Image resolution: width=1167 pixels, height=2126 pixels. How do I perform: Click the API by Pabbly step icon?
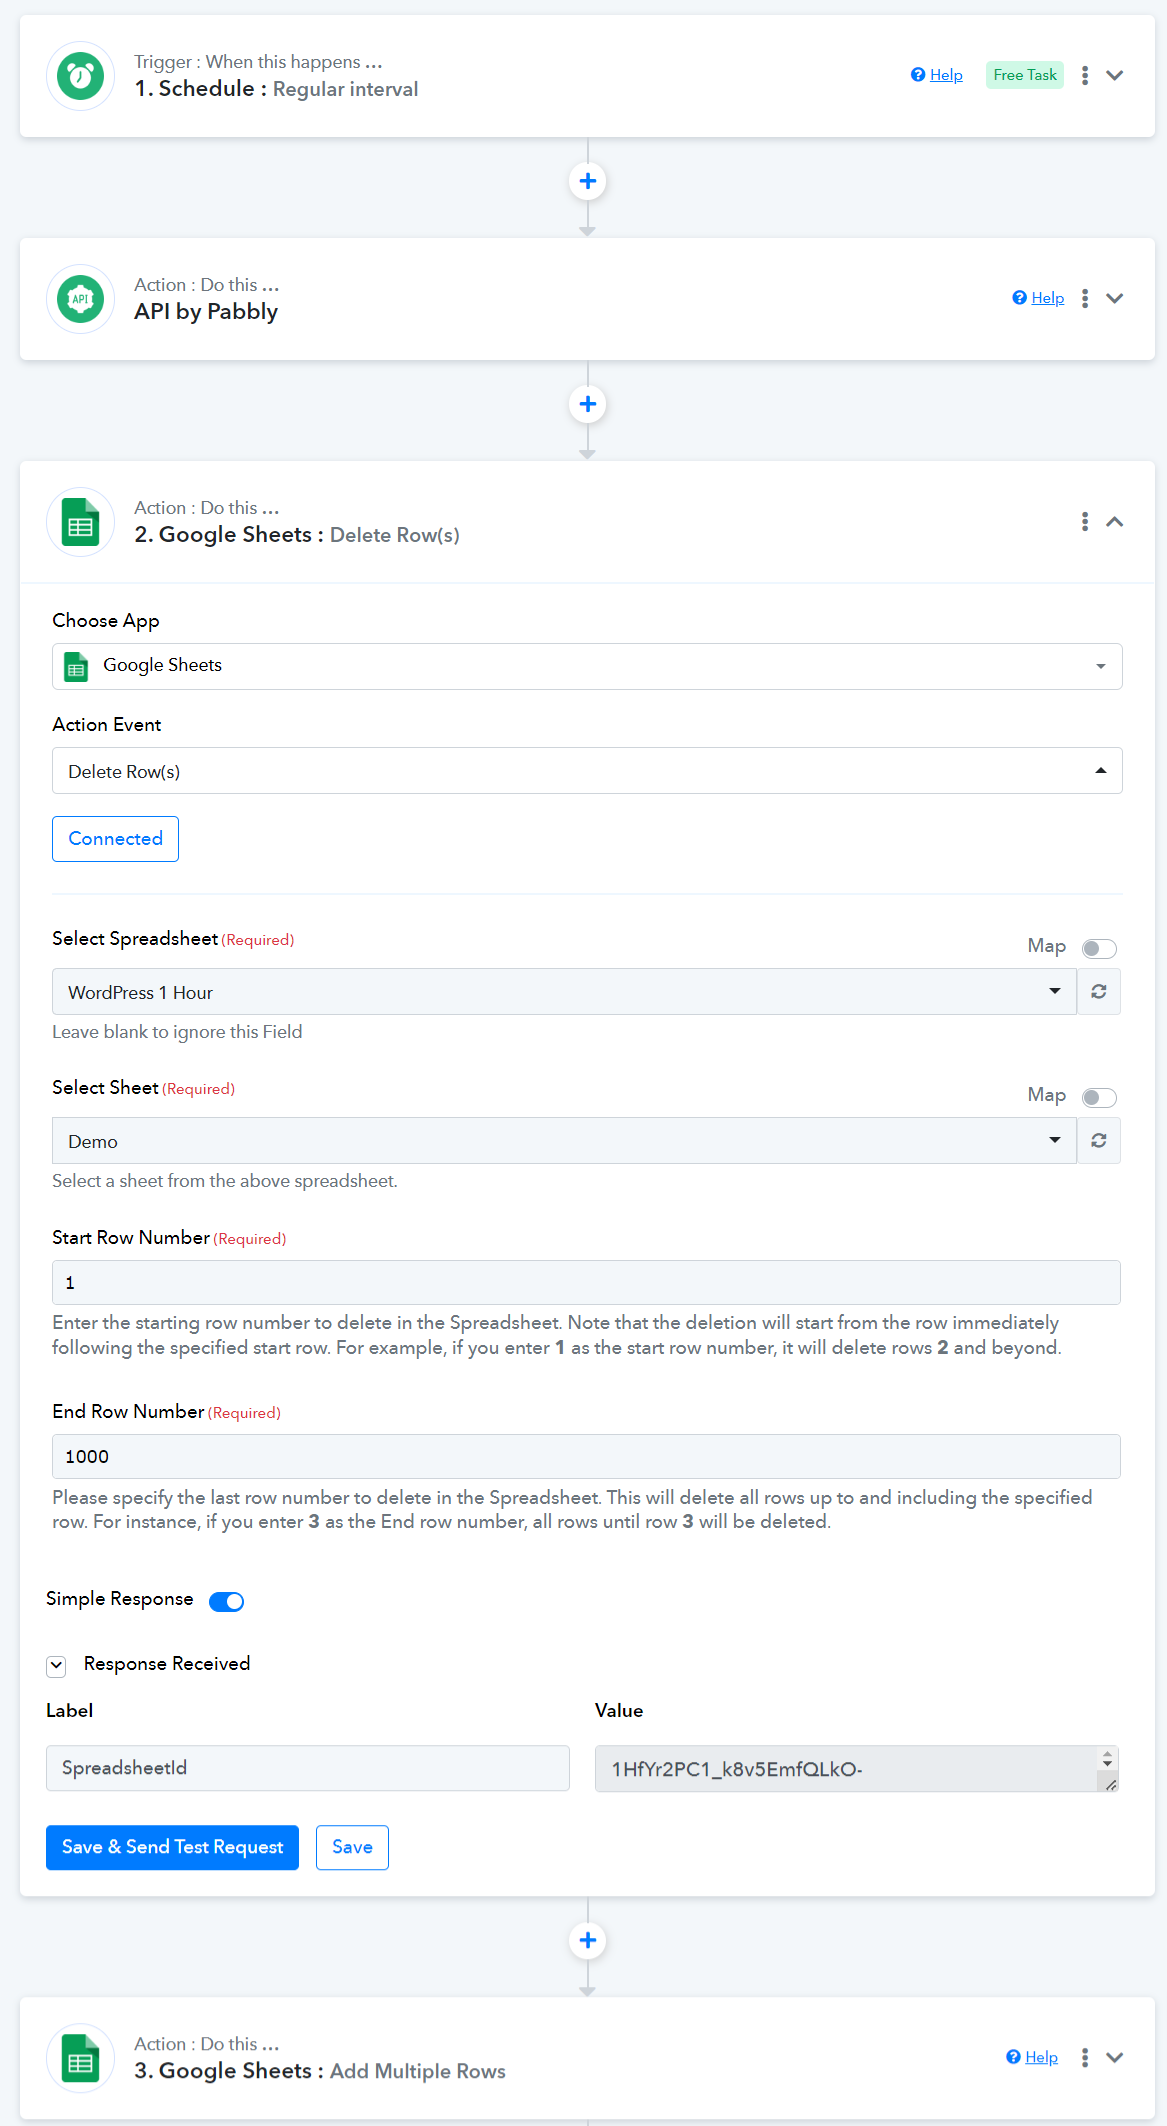tap(81, 299)
